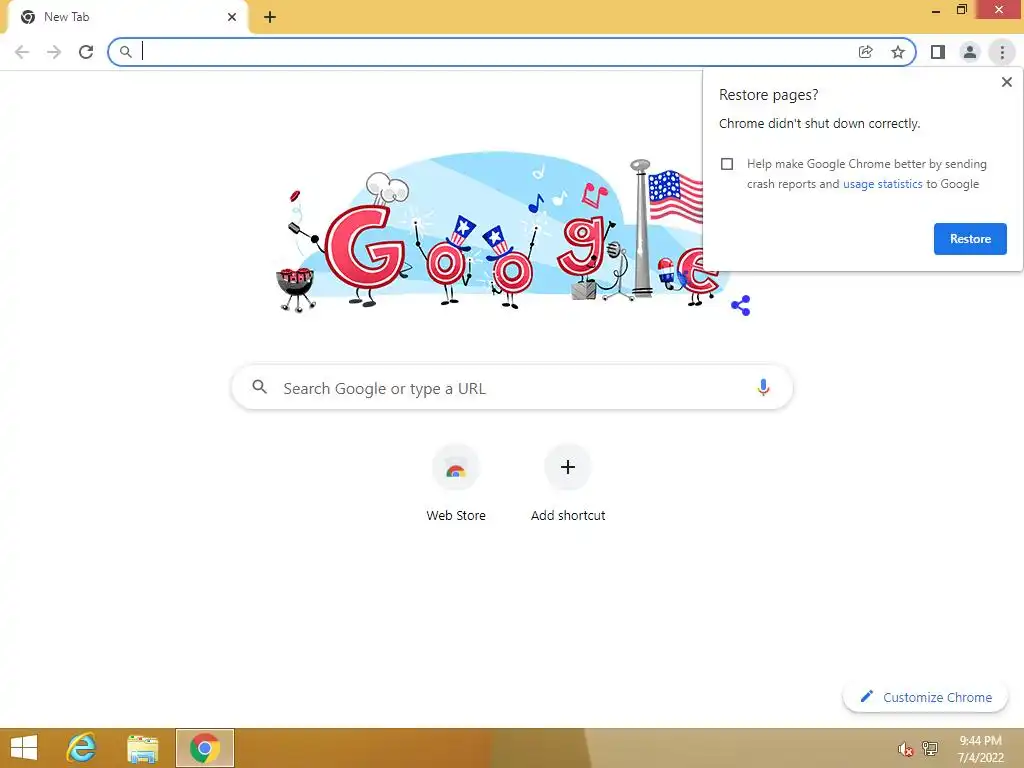The height and width of the screenshot is (768, 1024).
Task: Go back with the back arrow
Action: click(x=22, y=52)
